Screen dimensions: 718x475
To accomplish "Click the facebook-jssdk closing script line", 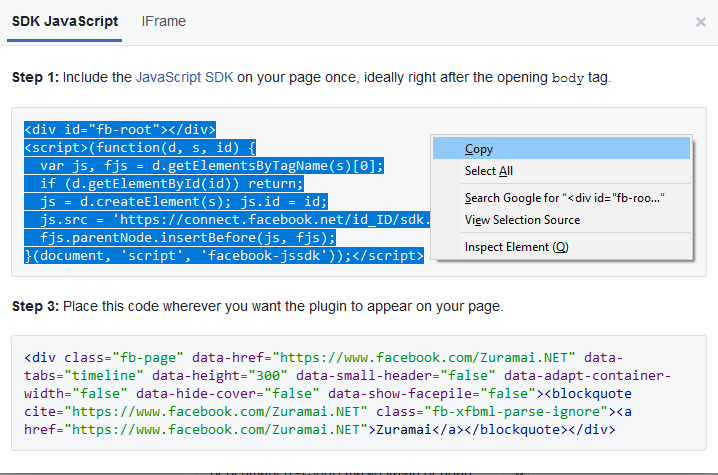I will click(224, 256).
